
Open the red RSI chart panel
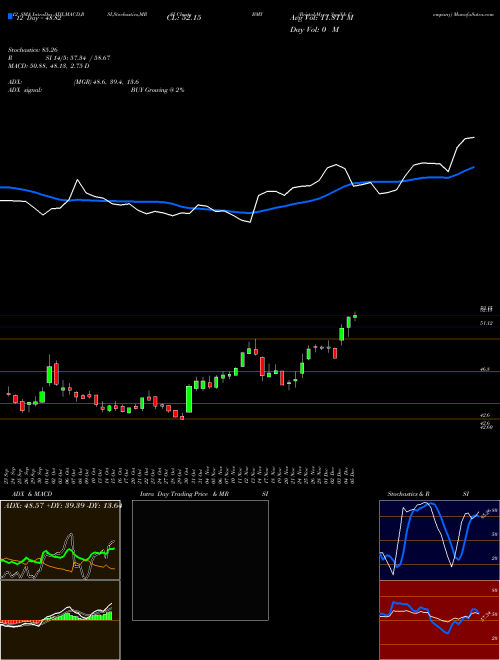click(x=439, y=620)
